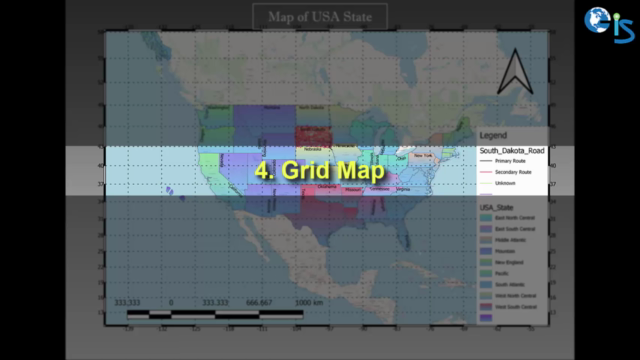Select the 'Map of USA State' title box
Screen dimensions: 640x360
320,16
